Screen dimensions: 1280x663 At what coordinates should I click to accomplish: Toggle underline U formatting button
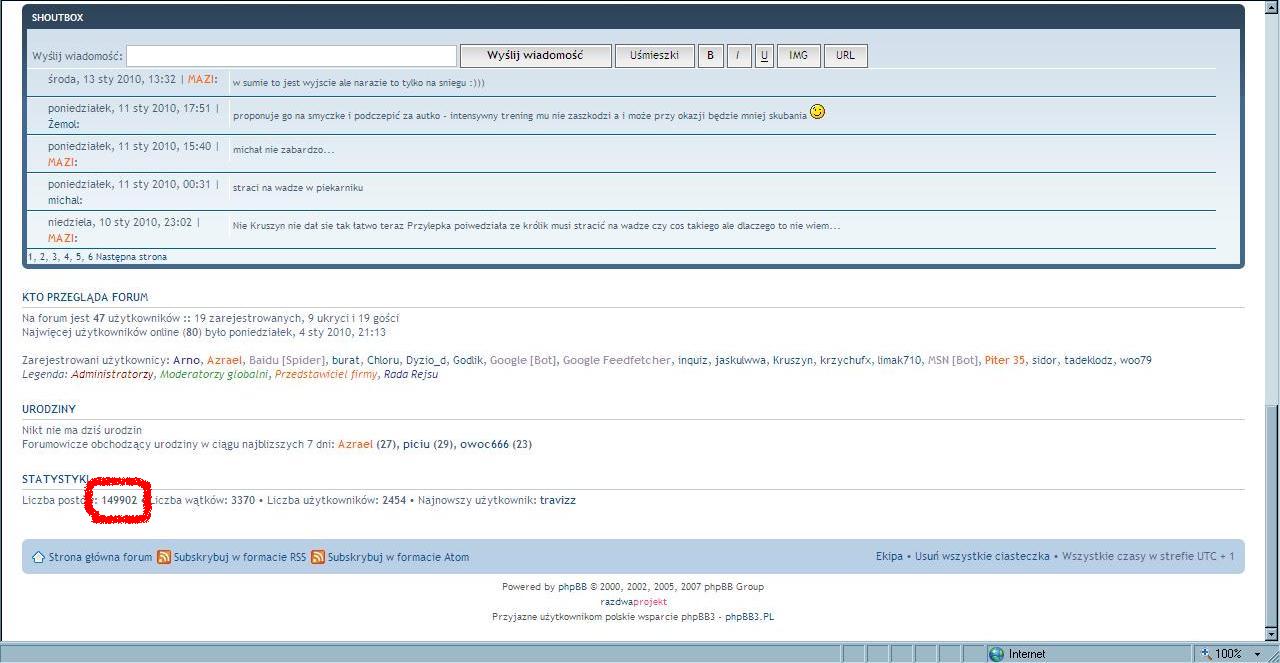[x=764, y=56]
